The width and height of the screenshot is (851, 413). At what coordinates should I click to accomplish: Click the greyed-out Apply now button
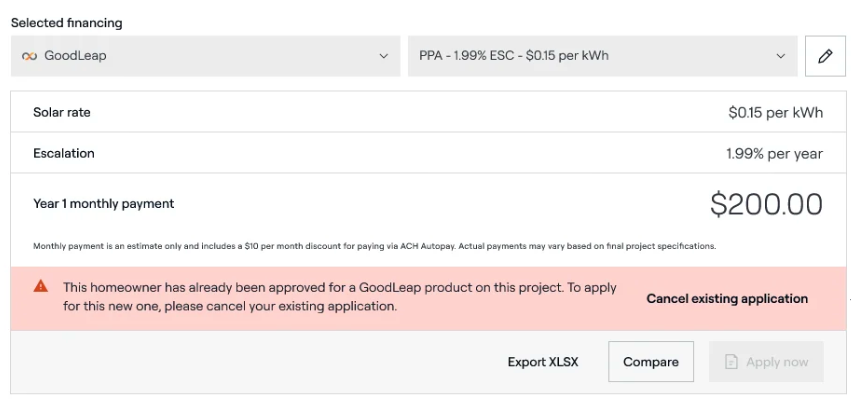(x=766, y=362)
